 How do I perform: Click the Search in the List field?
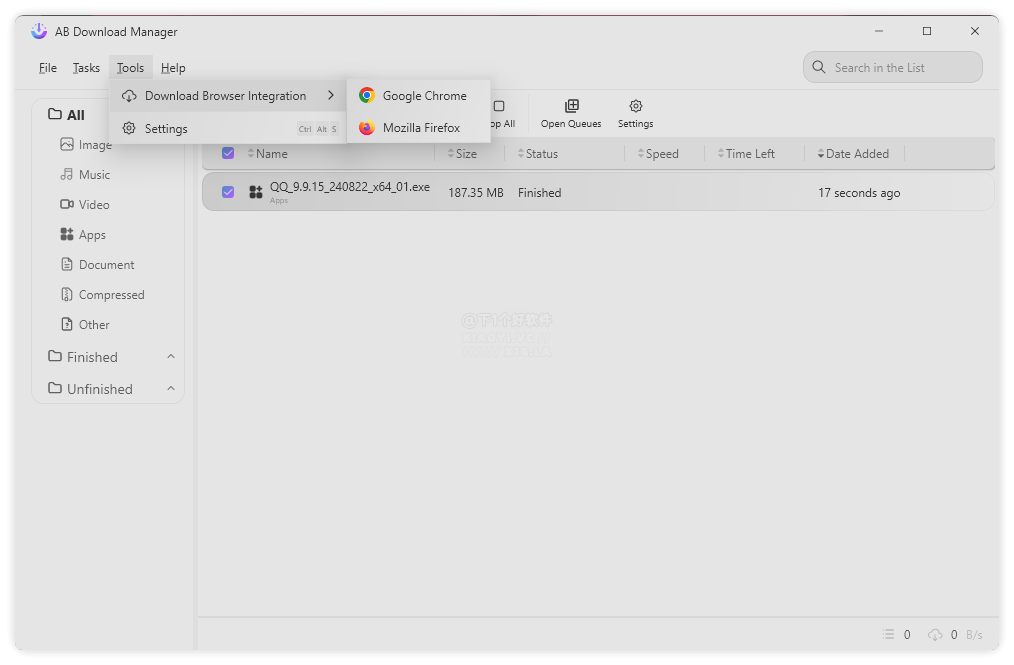click(x=892, y=67)
